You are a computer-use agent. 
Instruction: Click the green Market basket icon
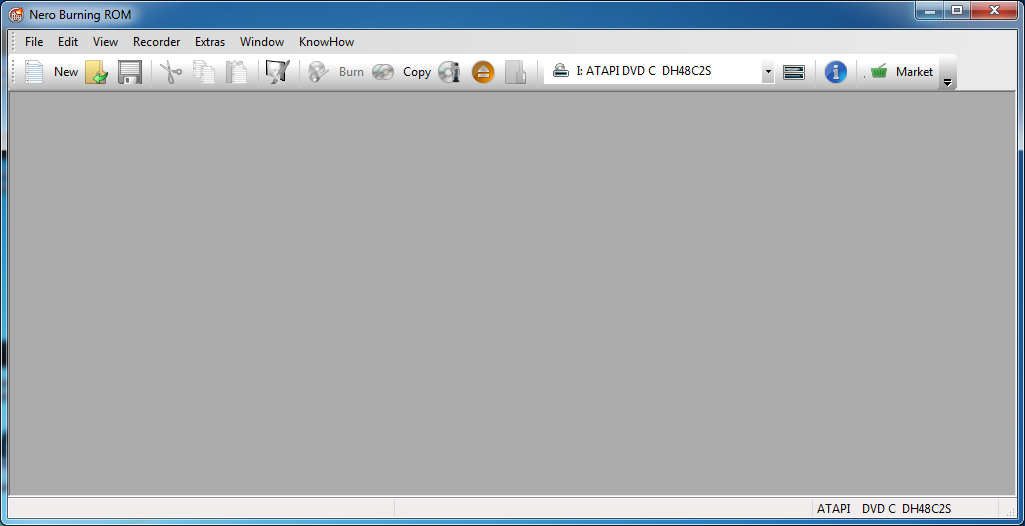coord(879,72)
